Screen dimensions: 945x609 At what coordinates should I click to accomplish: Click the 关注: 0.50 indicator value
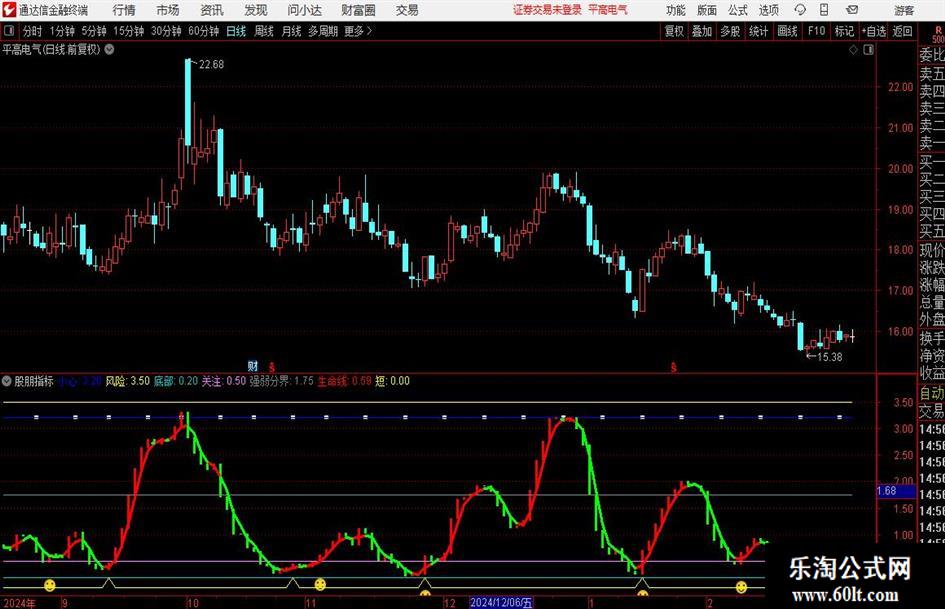coord(224,381)
